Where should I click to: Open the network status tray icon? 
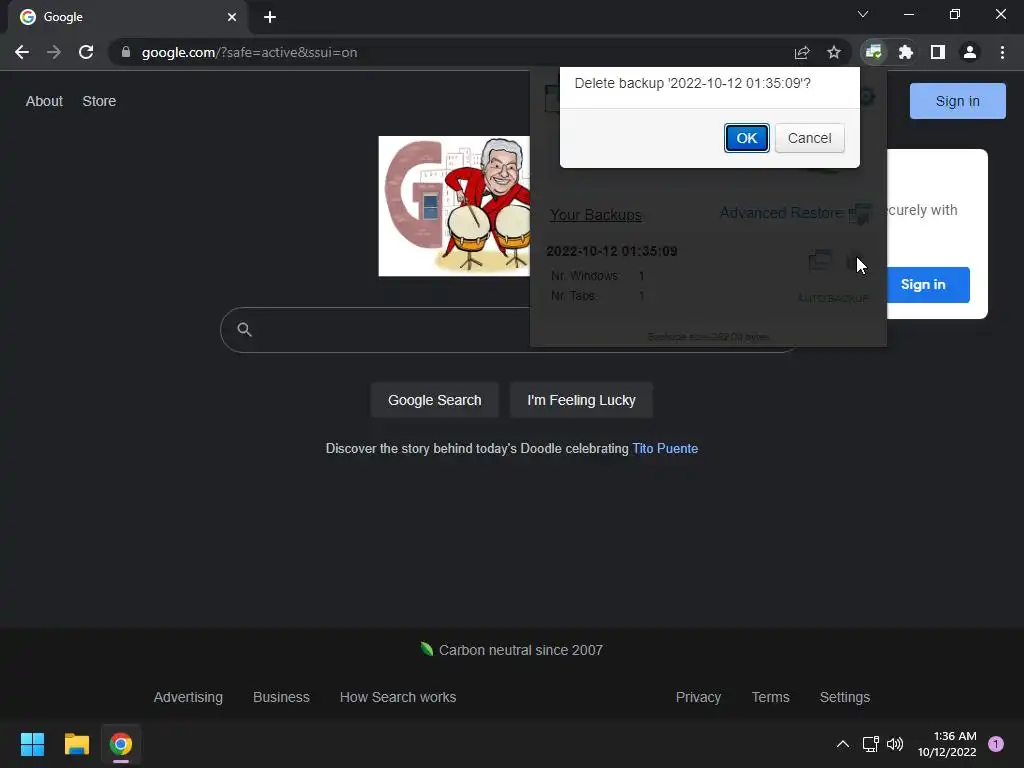870,744
